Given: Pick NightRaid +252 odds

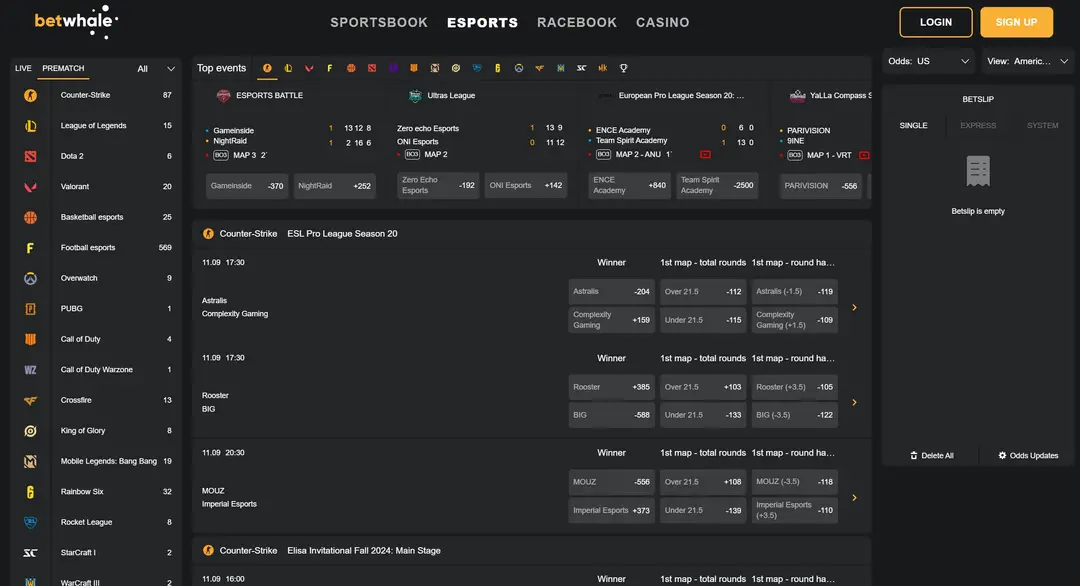Looking at the screenshot, I should [334, 186].
